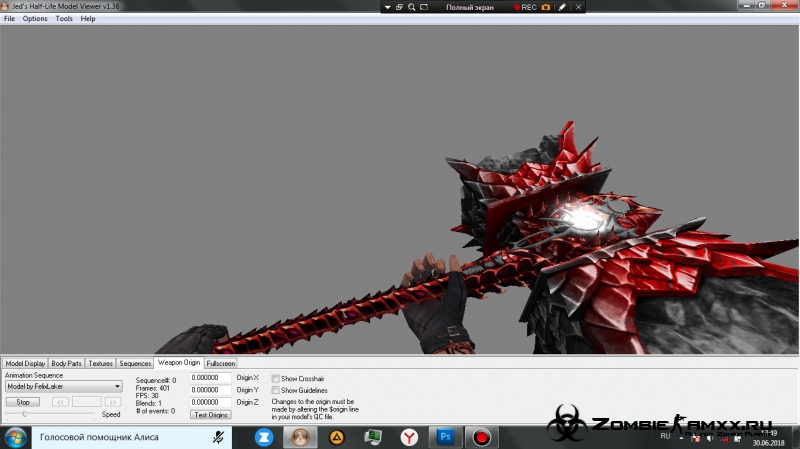
Task: Switch to the Fullscreen tab
Action: pyautogui.click(x=221, y=363)
